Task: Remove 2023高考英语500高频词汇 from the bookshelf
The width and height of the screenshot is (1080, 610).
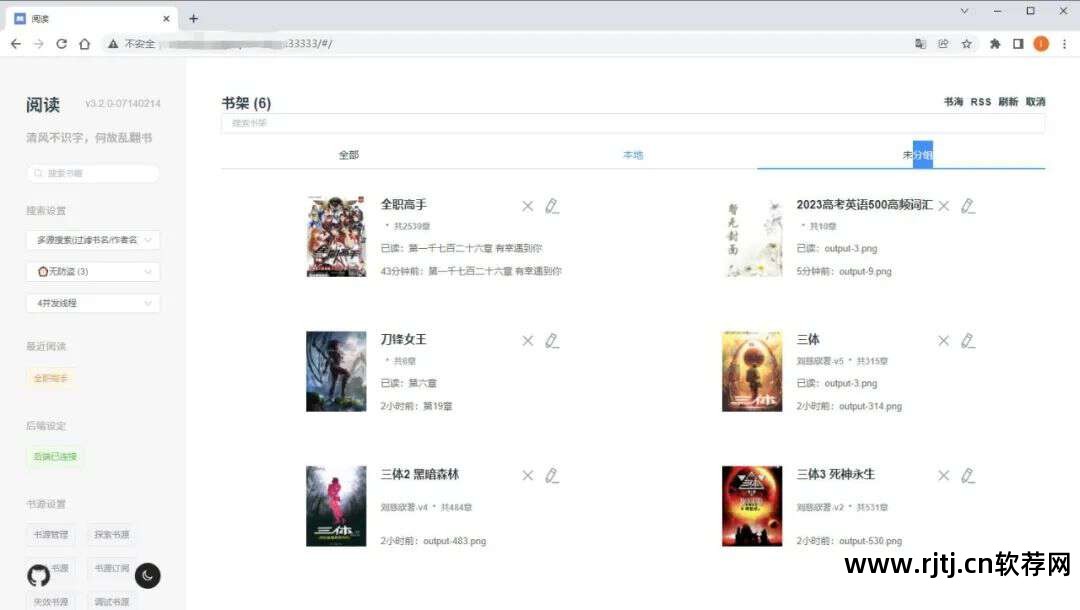Action: click(944, 206)
